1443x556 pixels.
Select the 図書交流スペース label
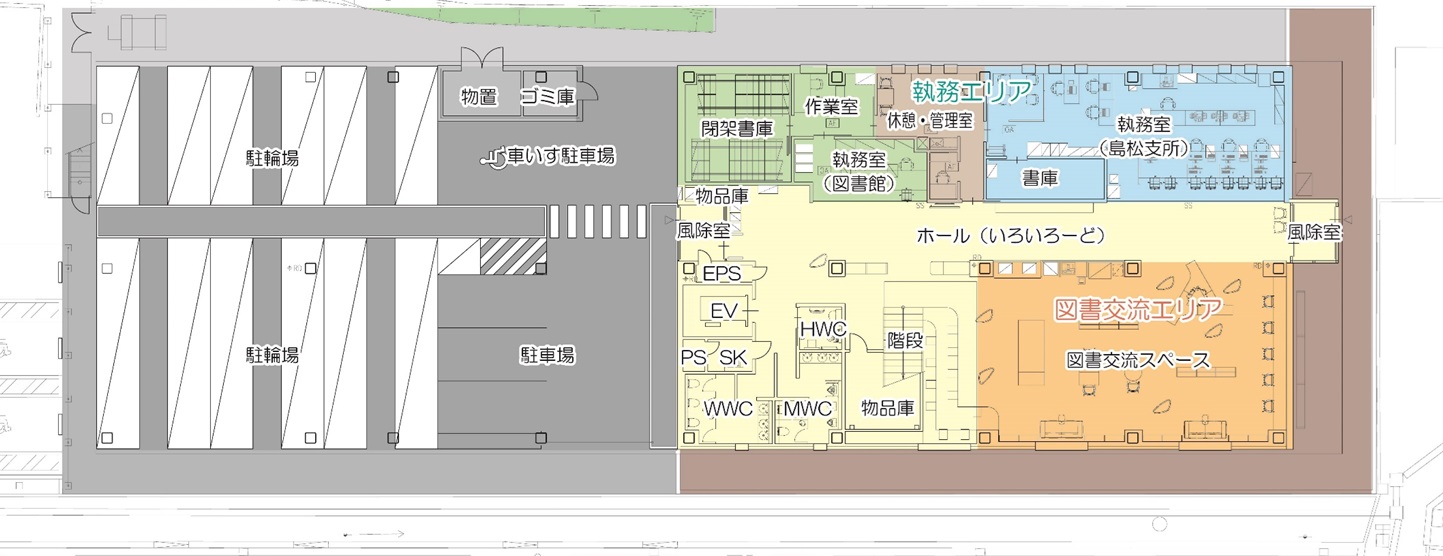(x=1138, y=360)
